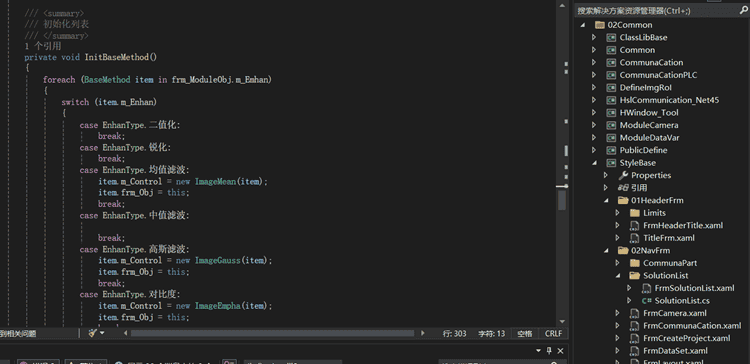Toggle auto-hide pin on bottom panel
The height and width of the screenshot is (364, 750).
tap(549, 350)
